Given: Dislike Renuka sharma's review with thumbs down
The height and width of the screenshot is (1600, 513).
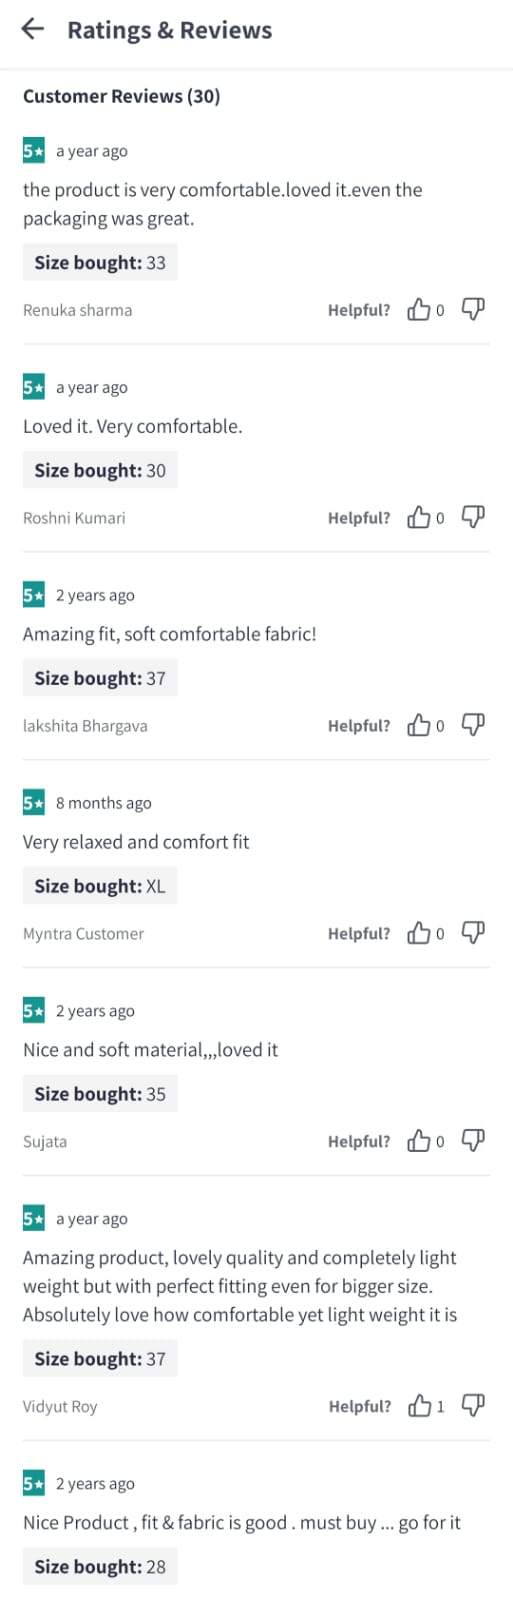Looking at the screenshot, I should pyautogui.click(x=473, y=310).
